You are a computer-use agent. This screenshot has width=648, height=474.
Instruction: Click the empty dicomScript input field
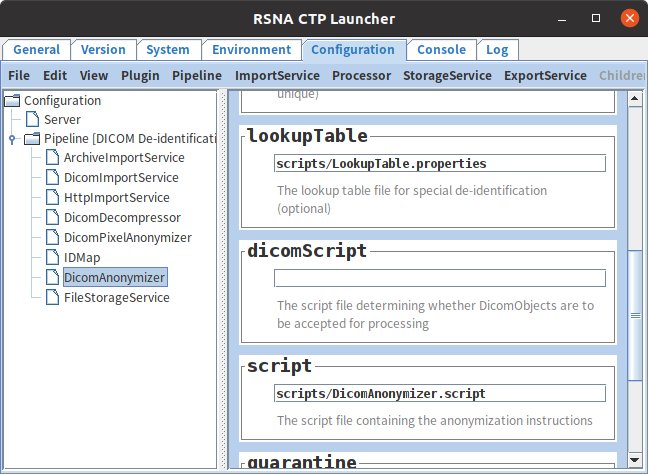(x=440, y=278)
